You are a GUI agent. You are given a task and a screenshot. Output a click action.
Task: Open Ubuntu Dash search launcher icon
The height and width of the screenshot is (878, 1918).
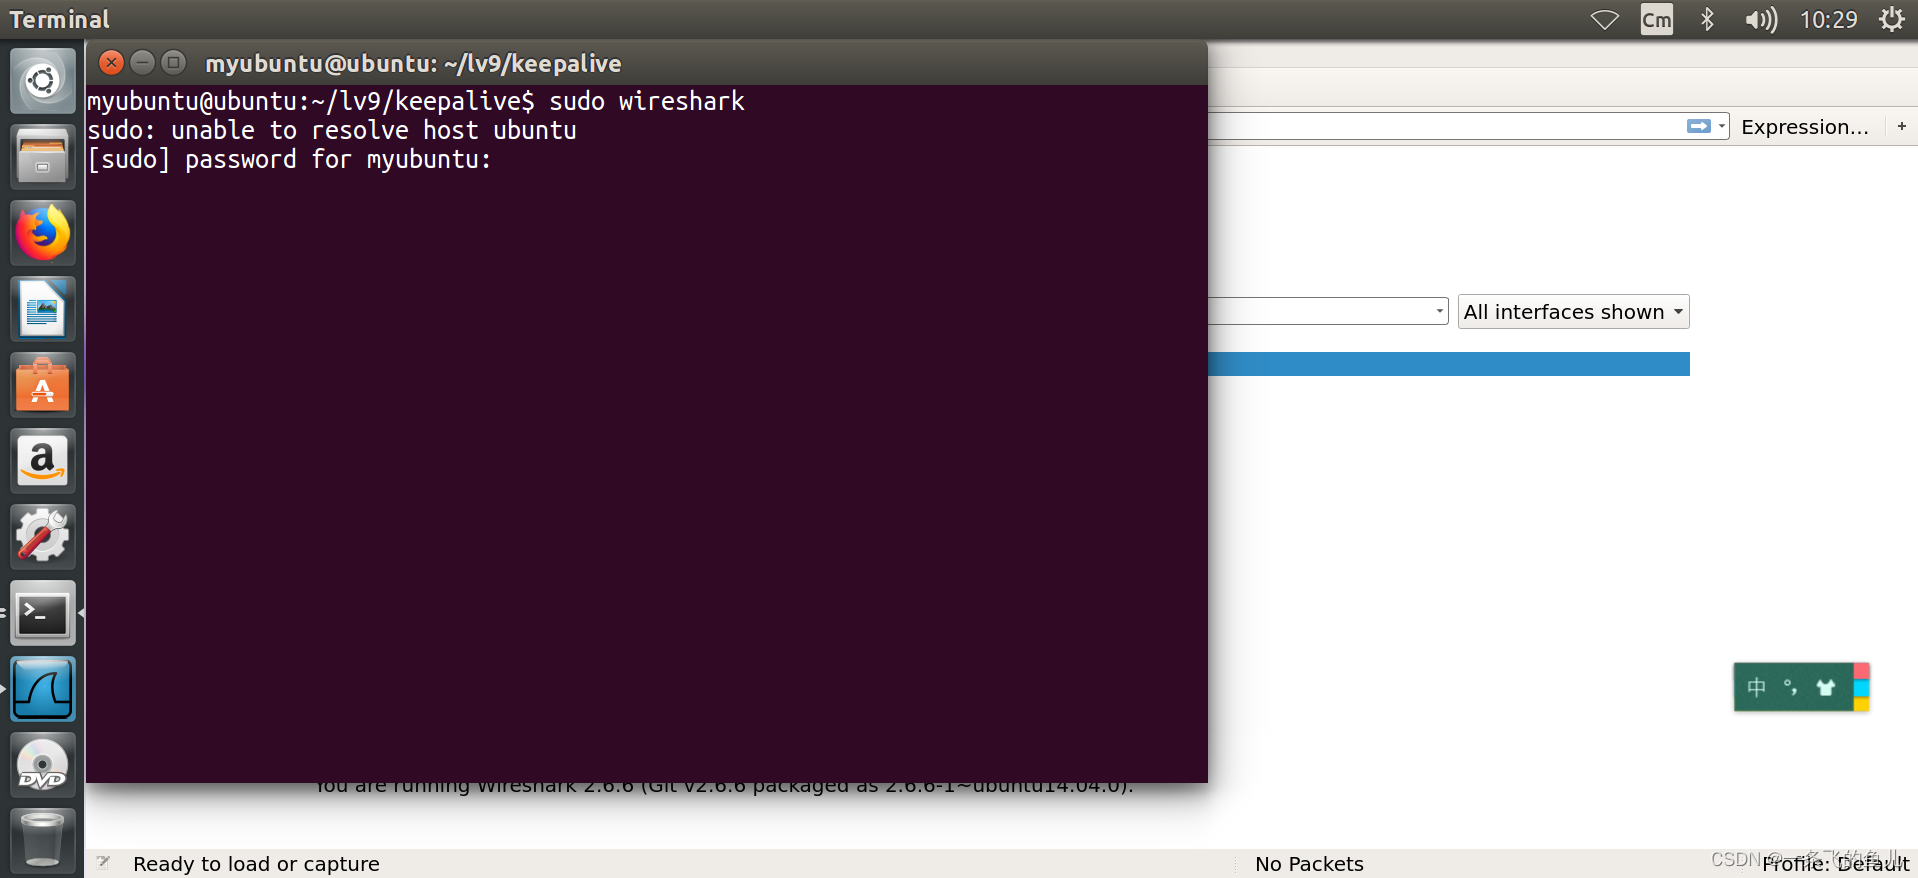pos(42,80)
